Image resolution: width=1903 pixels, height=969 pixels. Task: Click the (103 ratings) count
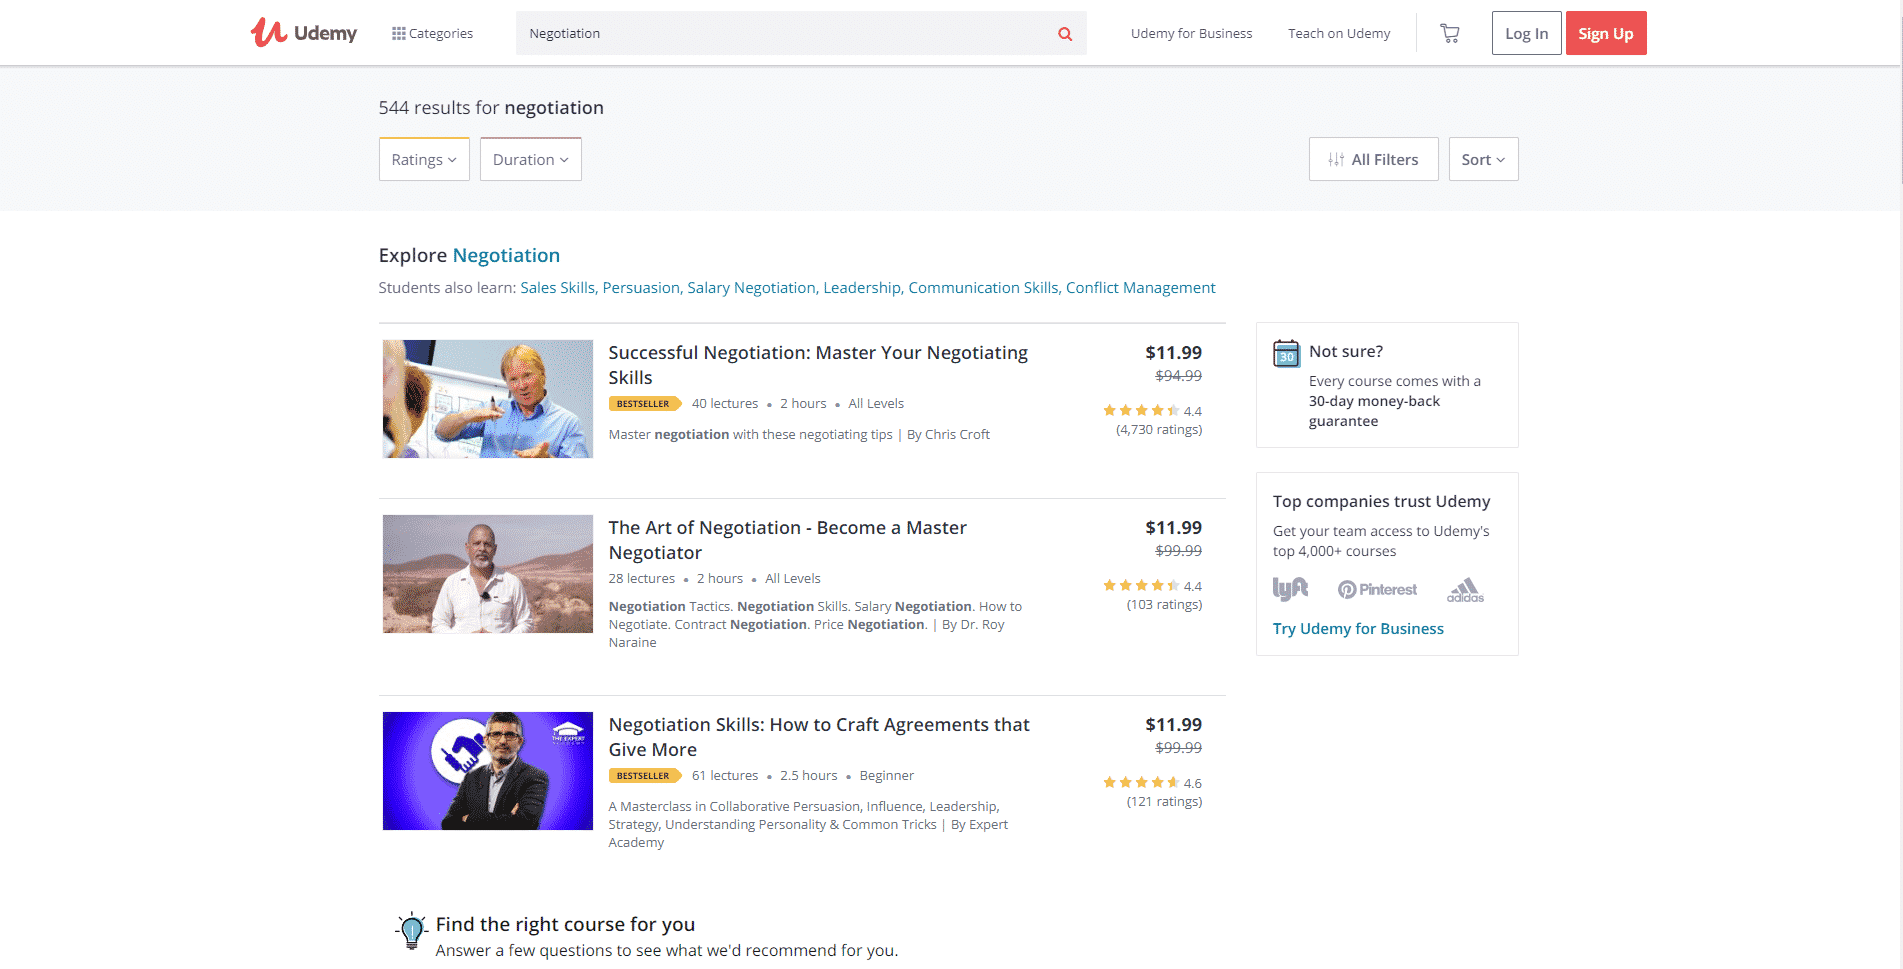(1164, 605)
